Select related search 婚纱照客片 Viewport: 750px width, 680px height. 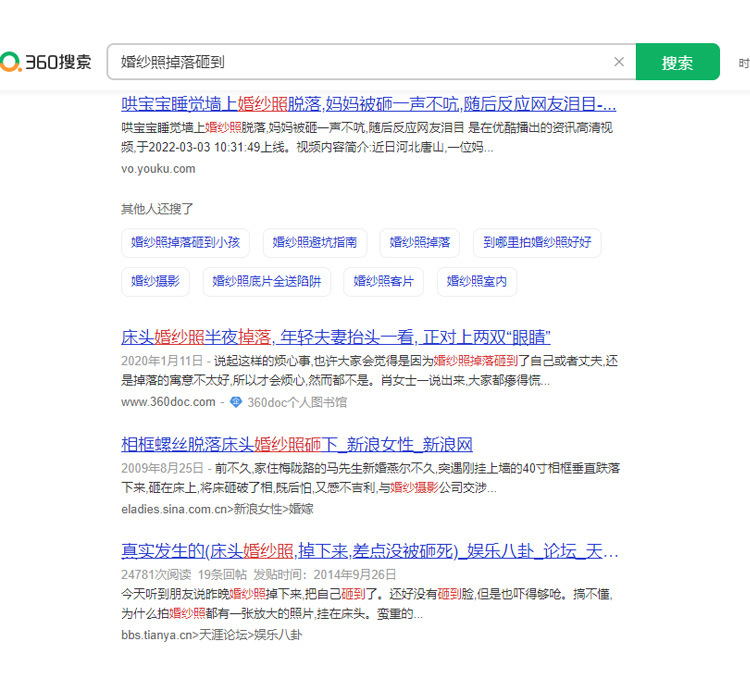coord(384,282)
